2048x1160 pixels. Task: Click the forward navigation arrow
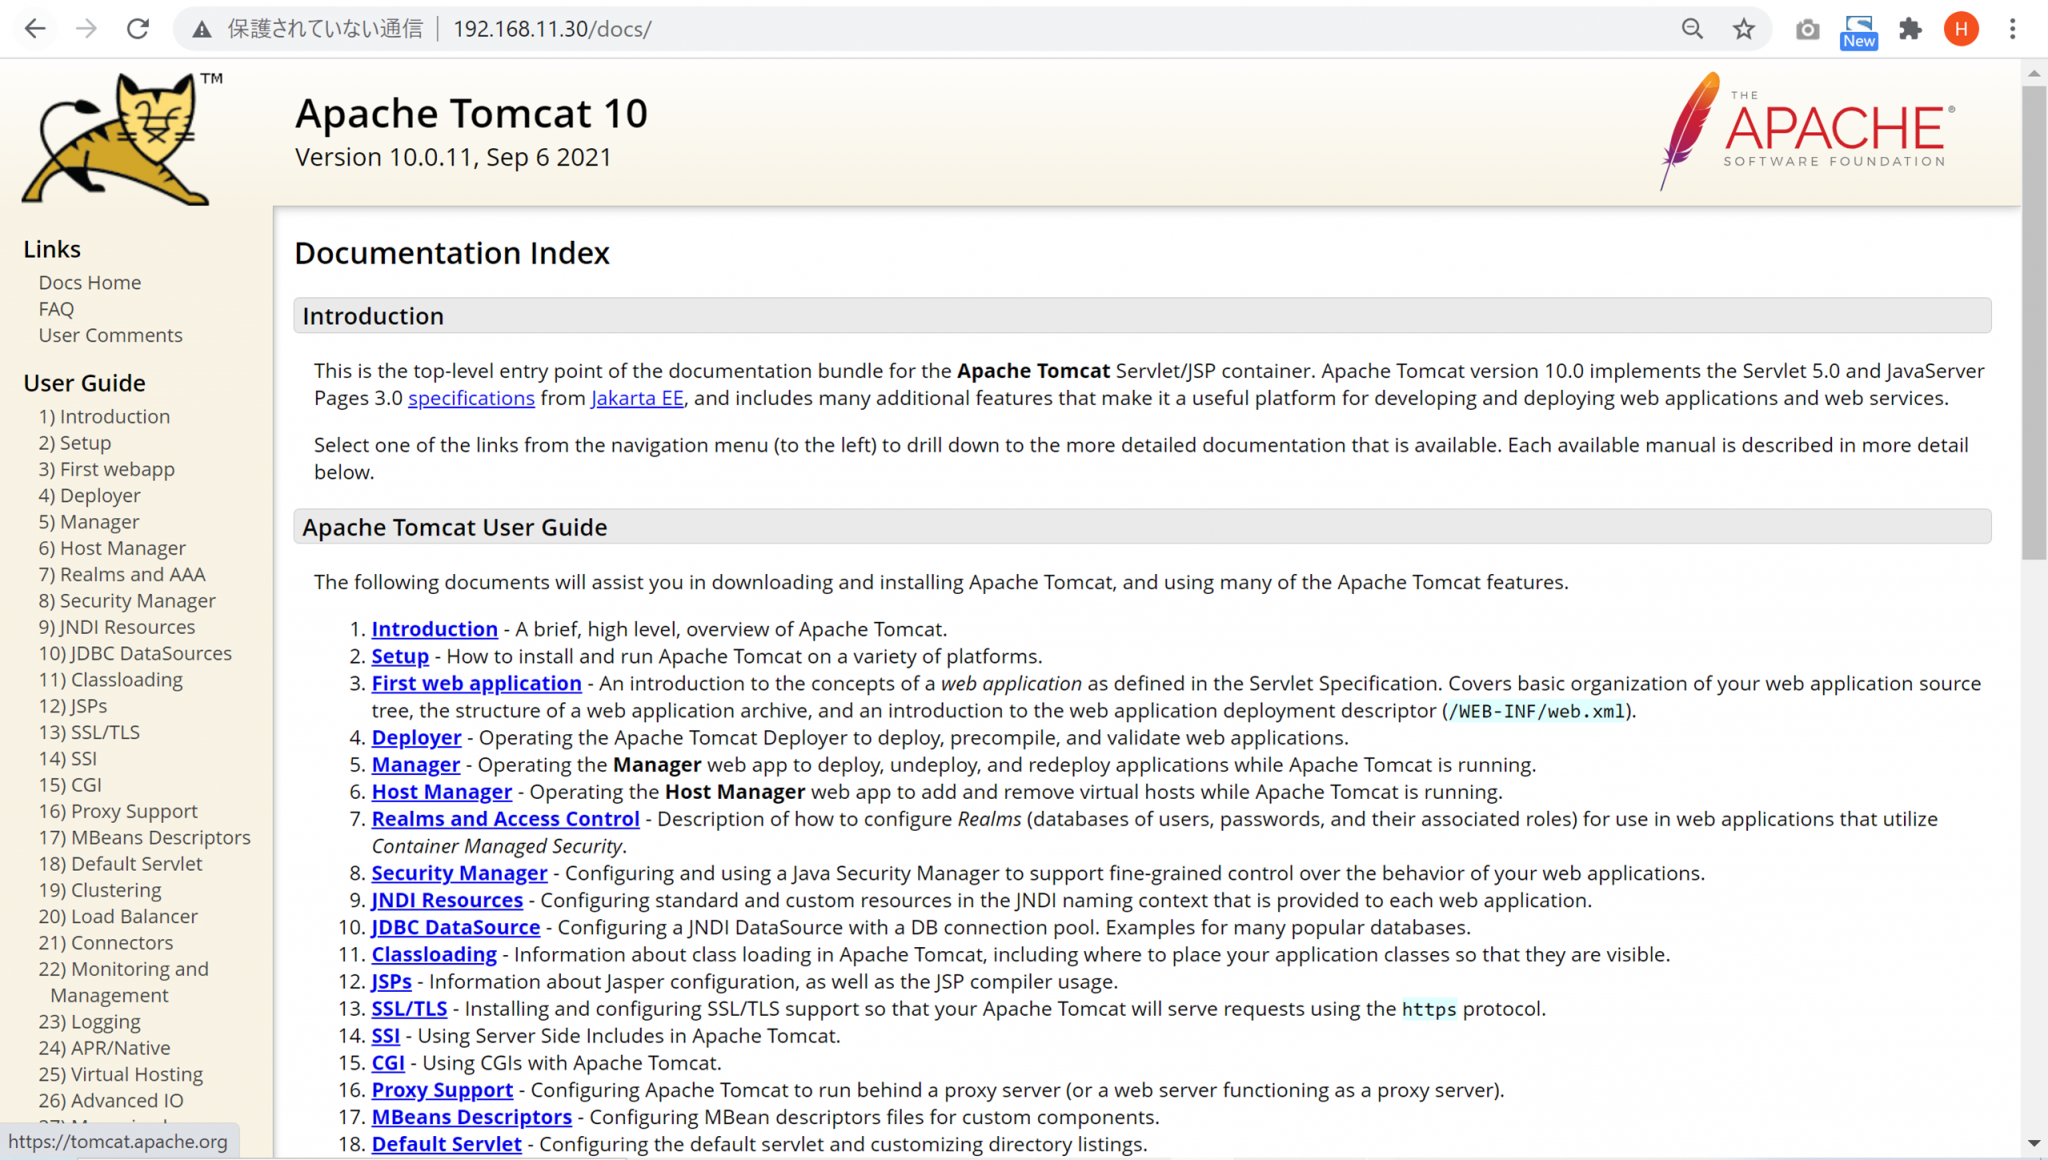[x=86, y=29]
